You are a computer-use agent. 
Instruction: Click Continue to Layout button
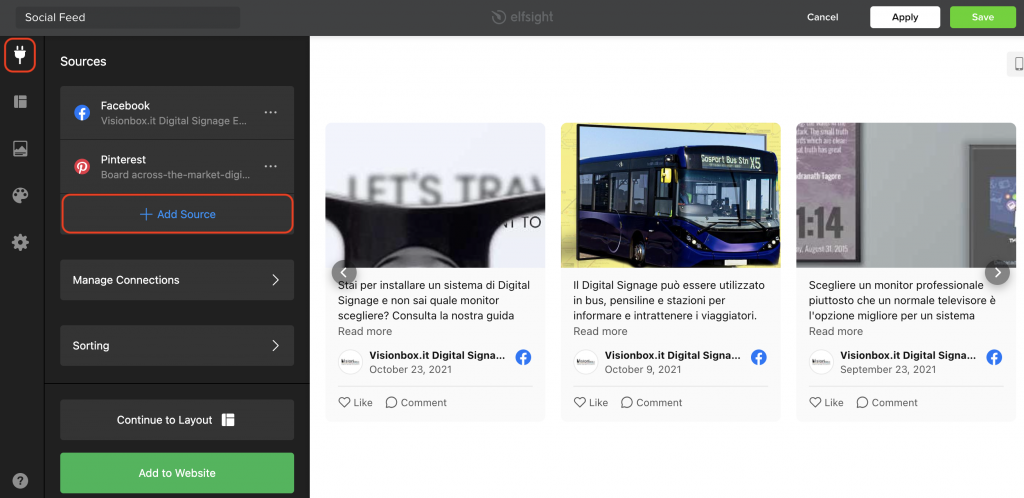177,420
